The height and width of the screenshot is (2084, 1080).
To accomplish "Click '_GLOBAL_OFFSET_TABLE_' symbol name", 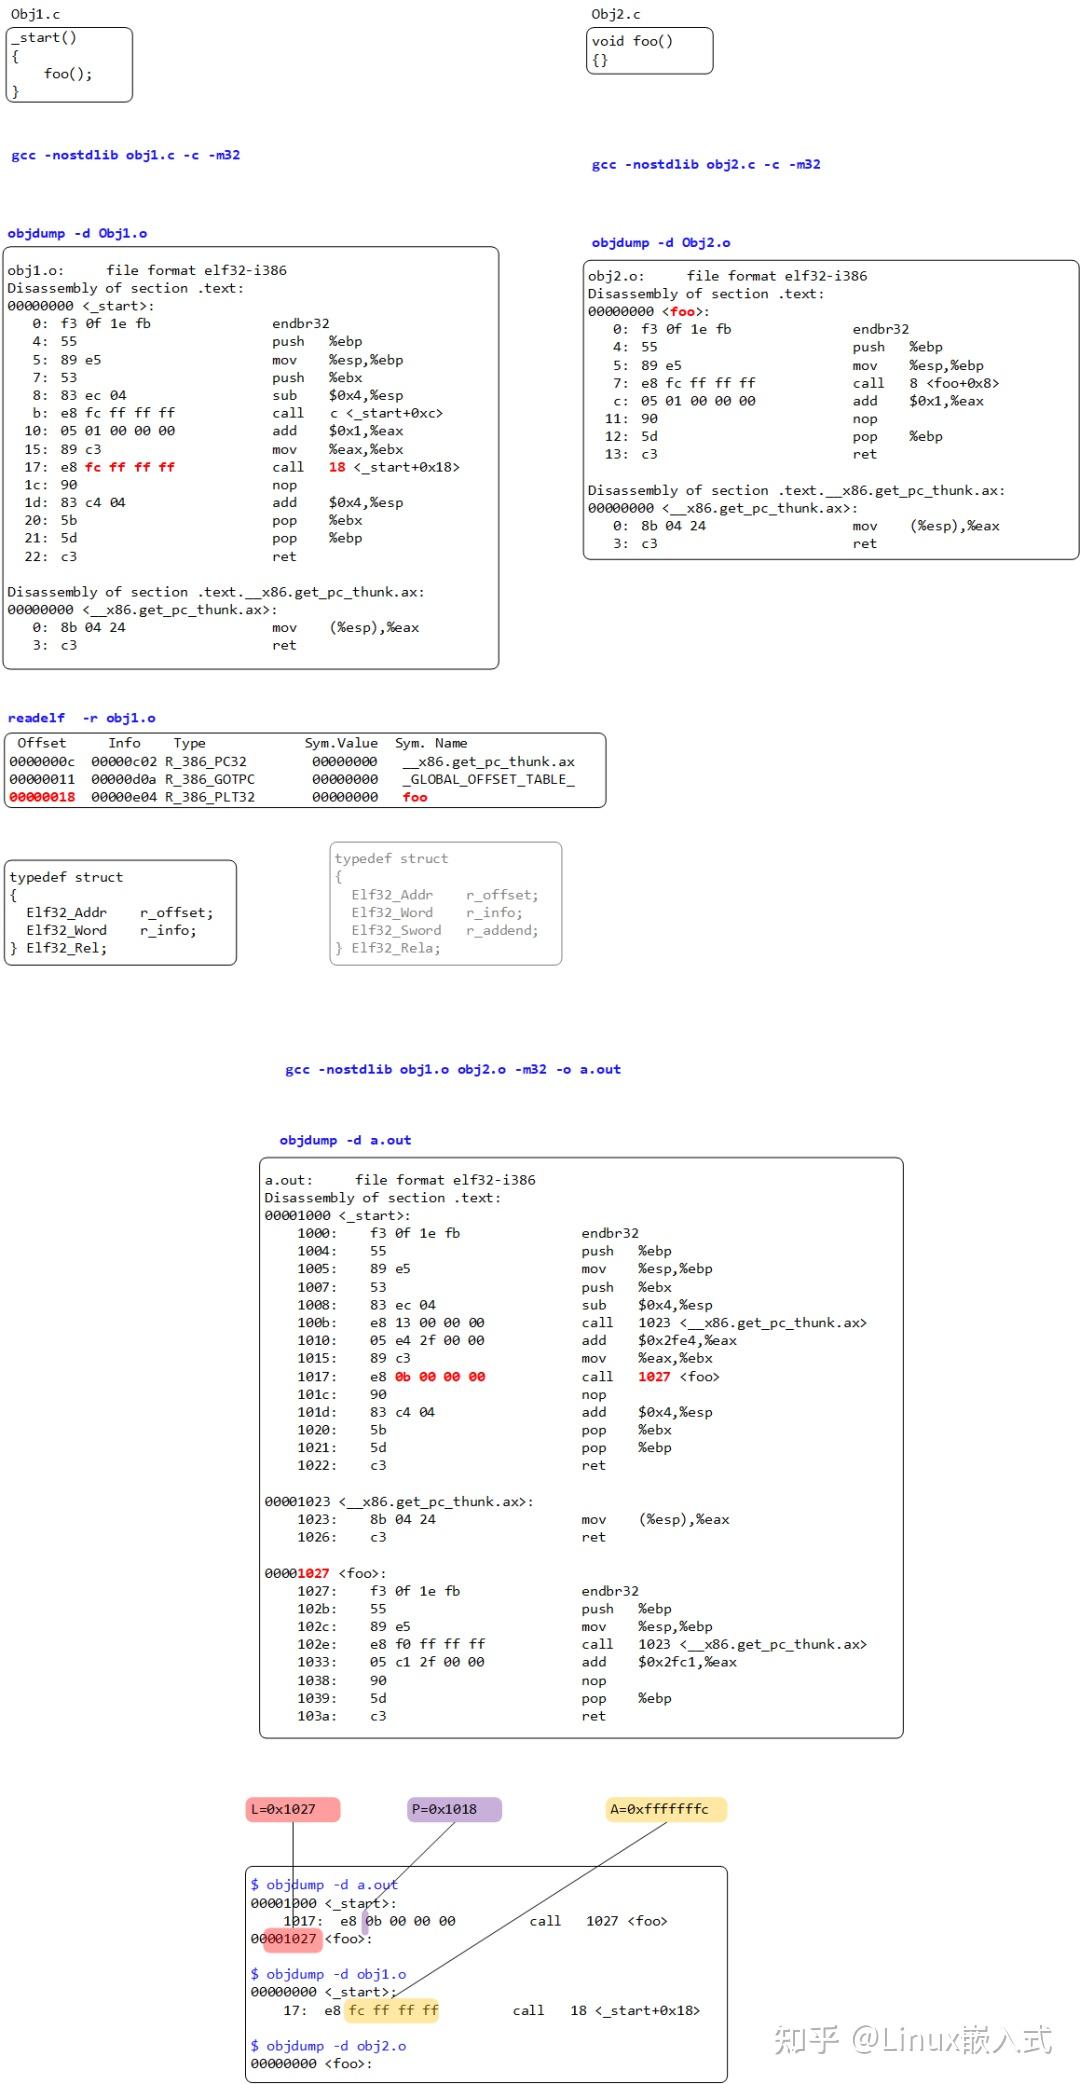I will pyautogui.click(x=489, y=779).
